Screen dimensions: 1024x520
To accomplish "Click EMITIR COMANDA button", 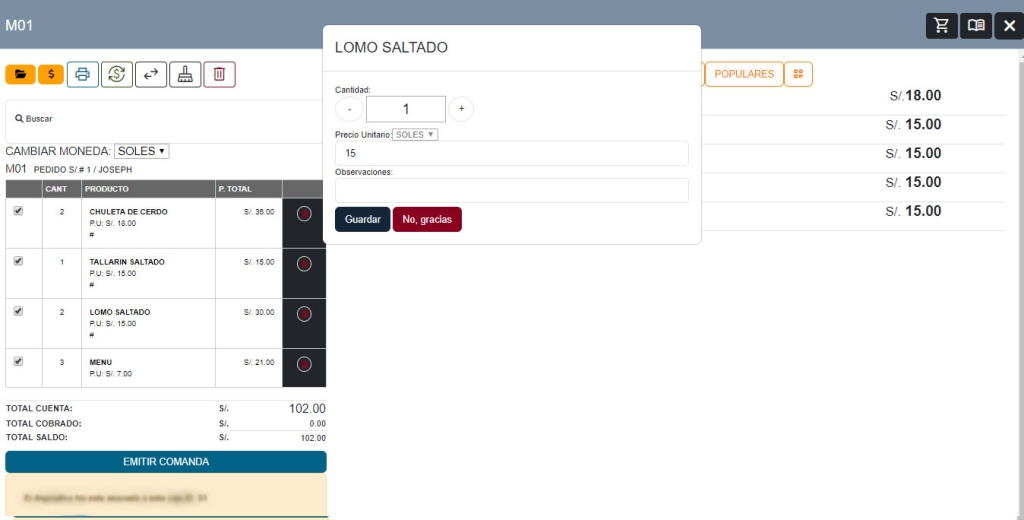I will [x=166, y=462].
